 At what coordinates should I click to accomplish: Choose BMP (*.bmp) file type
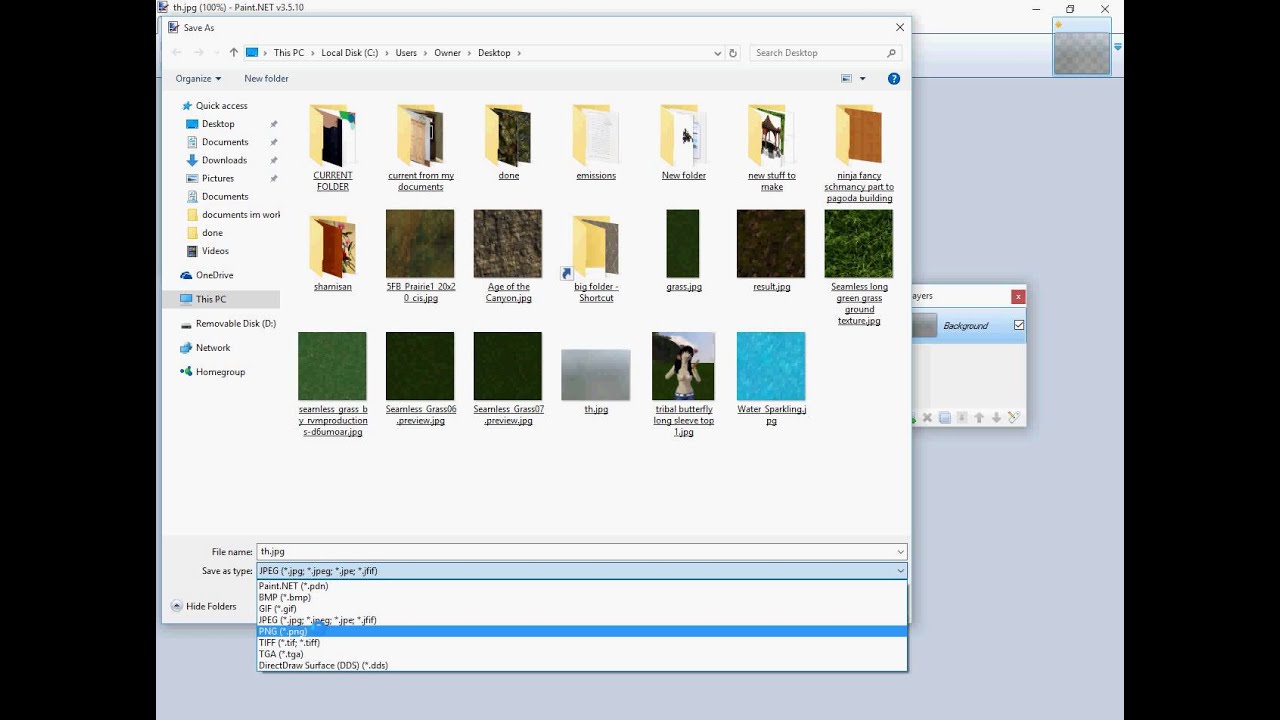(x=582, y=598)
